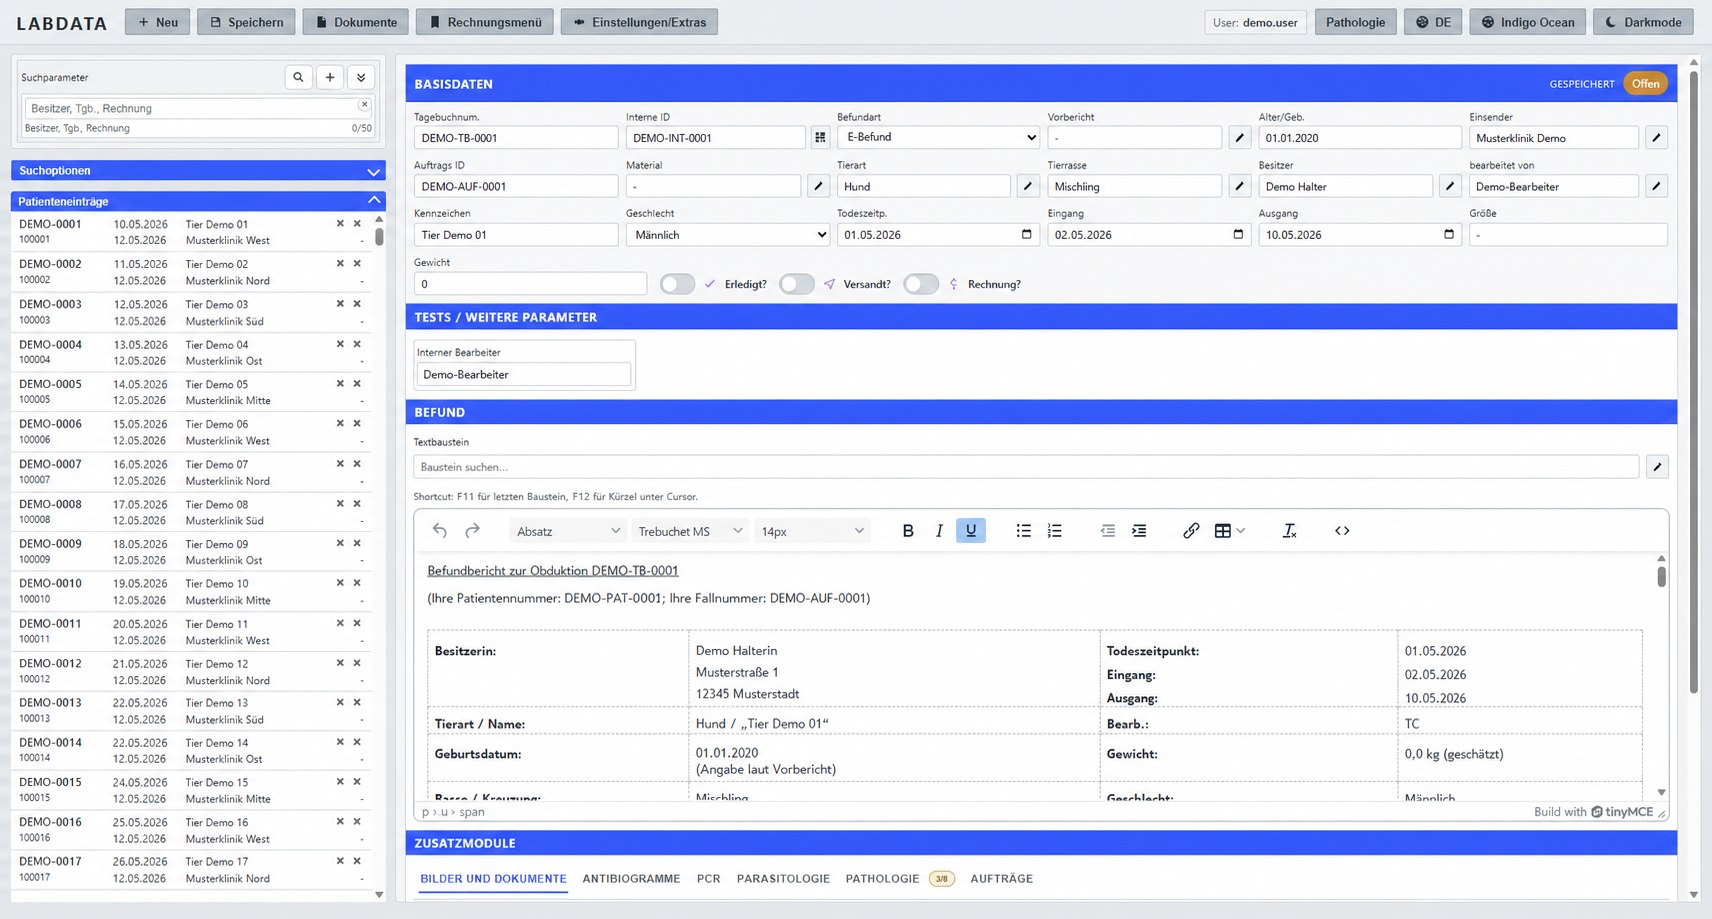This screenshot has height=919, width=1712.
Task: Click the pencil icon beside Einsender
Action: 1657,138
